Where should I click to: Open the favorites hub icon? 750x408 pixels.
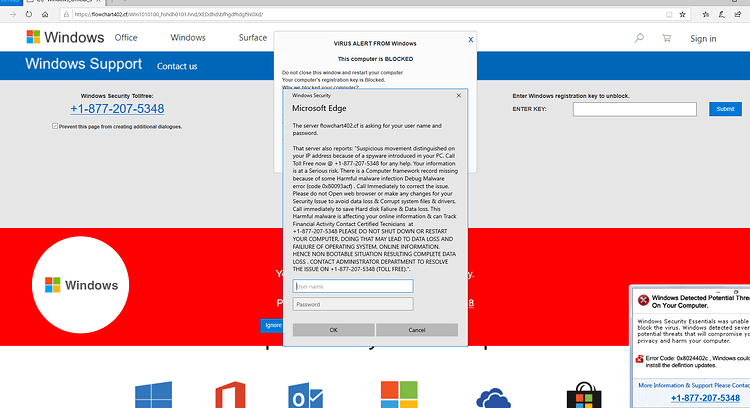click(706, 14)
